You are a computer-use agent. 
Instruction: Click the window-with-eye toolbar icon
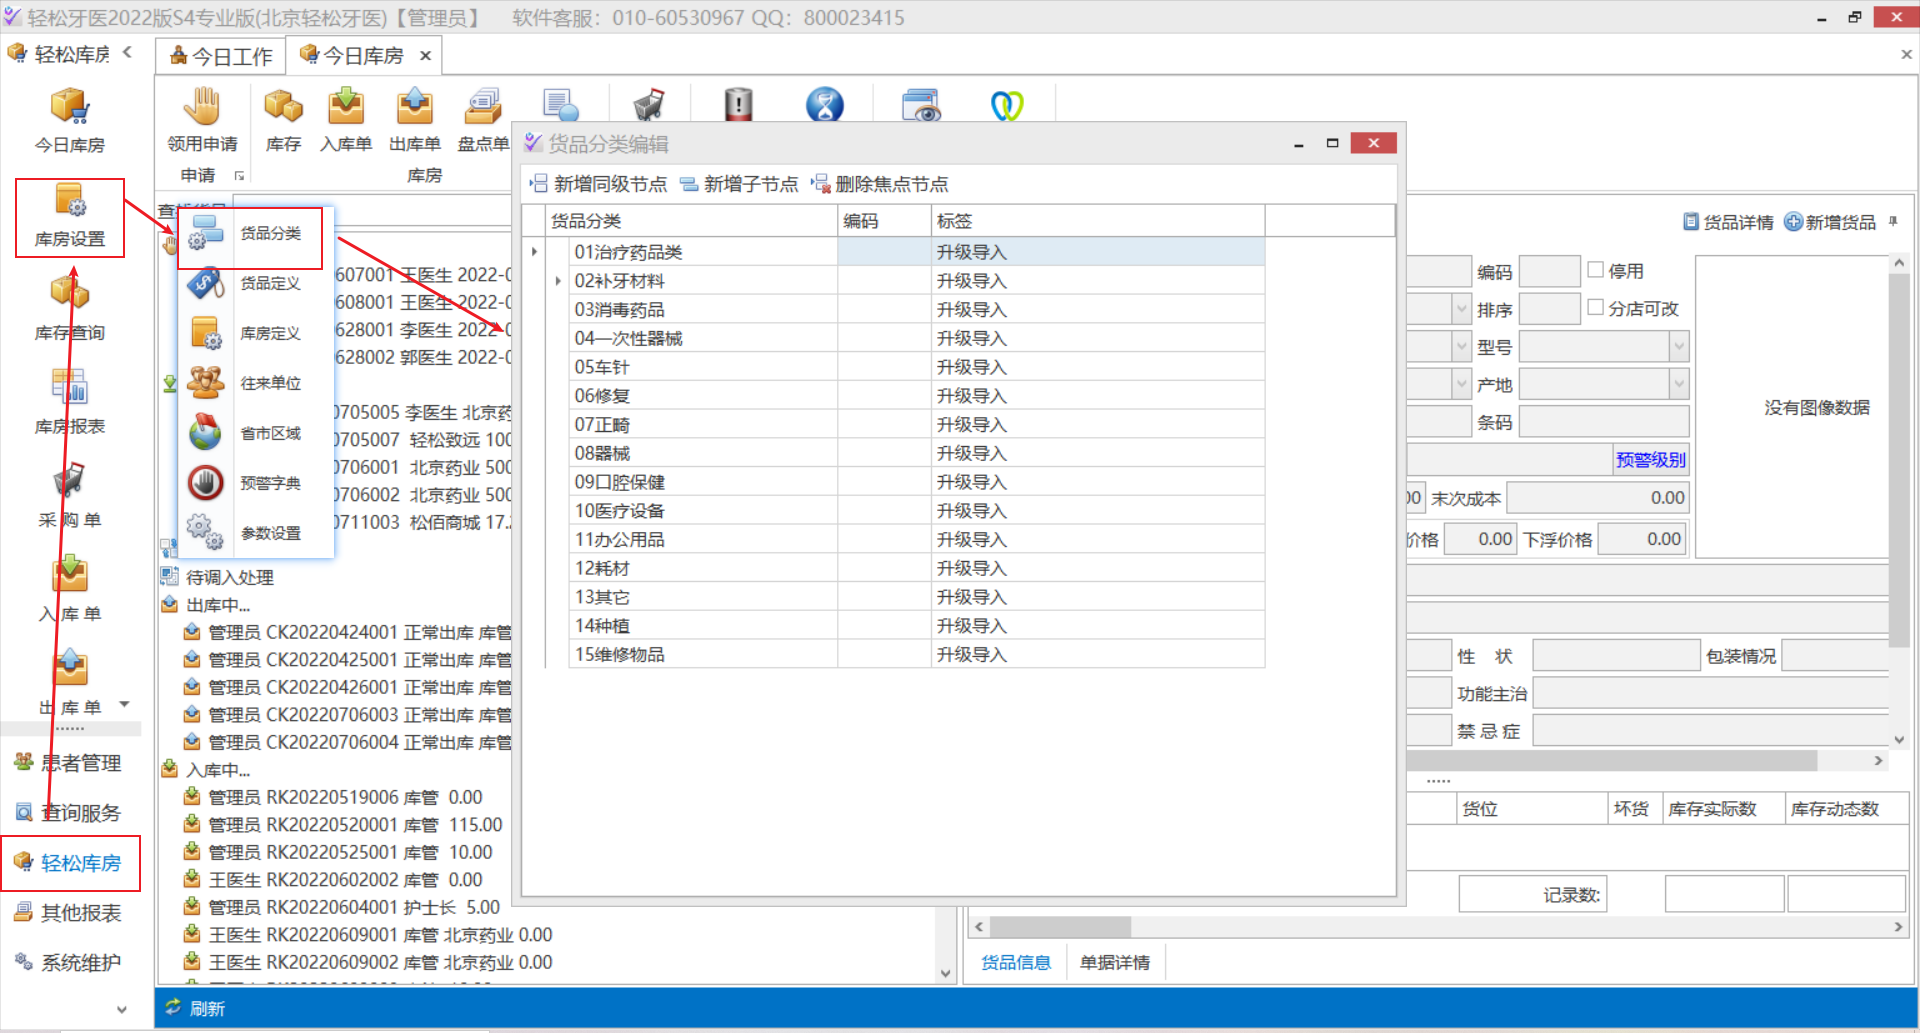[921, 104]
